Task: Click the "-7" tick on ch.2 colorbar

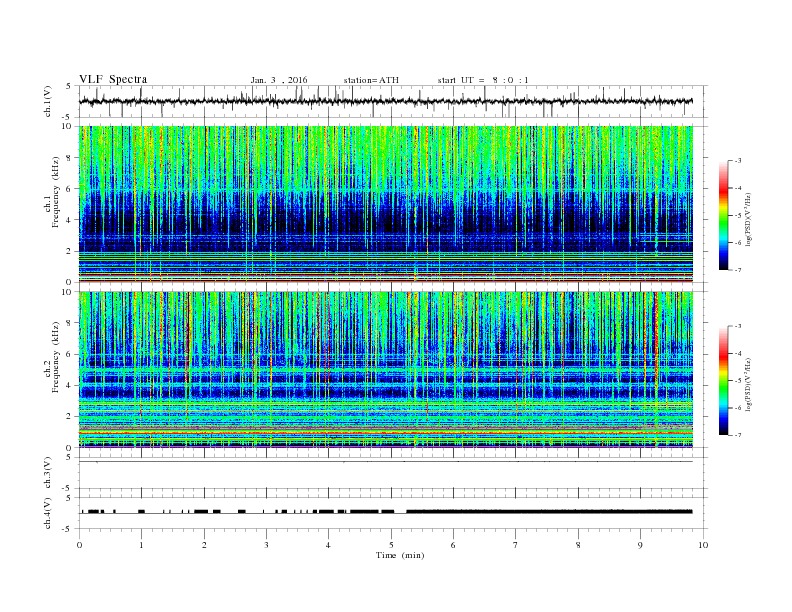Action: pyautogui.click(x=737, y=435)
